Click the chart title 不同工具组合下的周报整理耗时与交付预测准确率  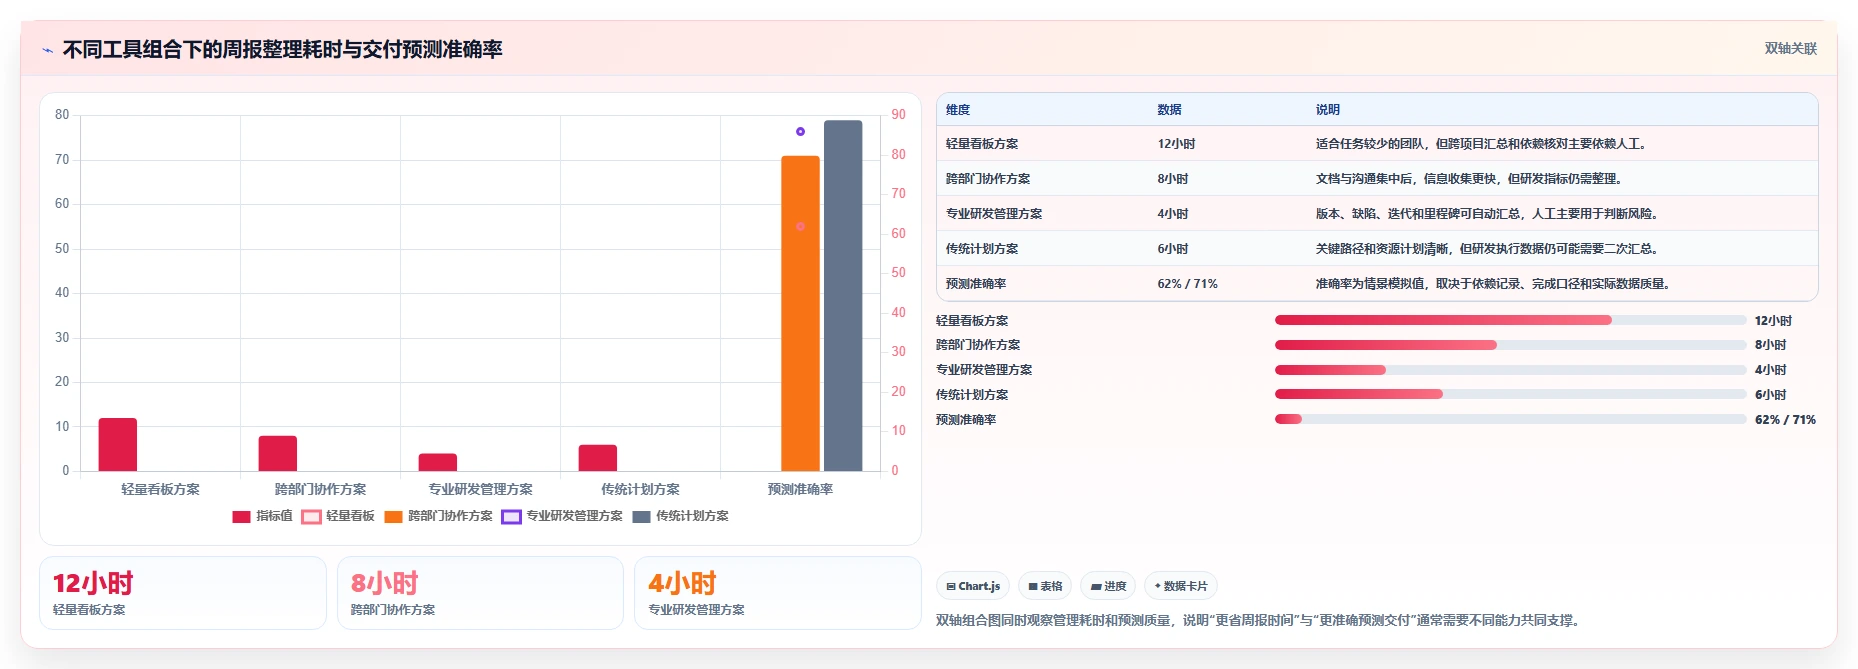(x=283, y=49)
